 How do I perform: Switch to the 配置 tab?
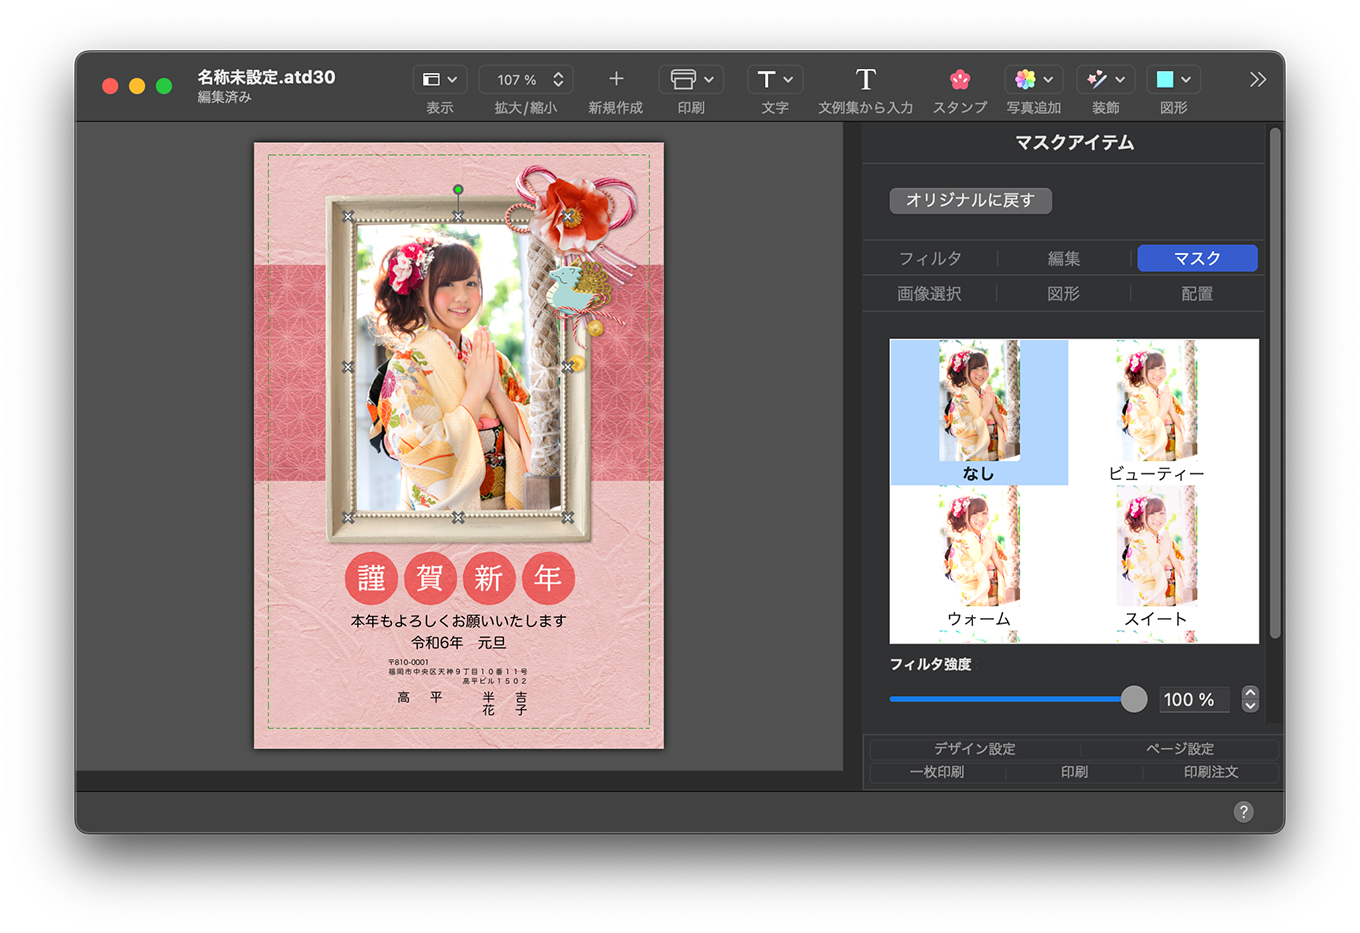click(1197, 293)
